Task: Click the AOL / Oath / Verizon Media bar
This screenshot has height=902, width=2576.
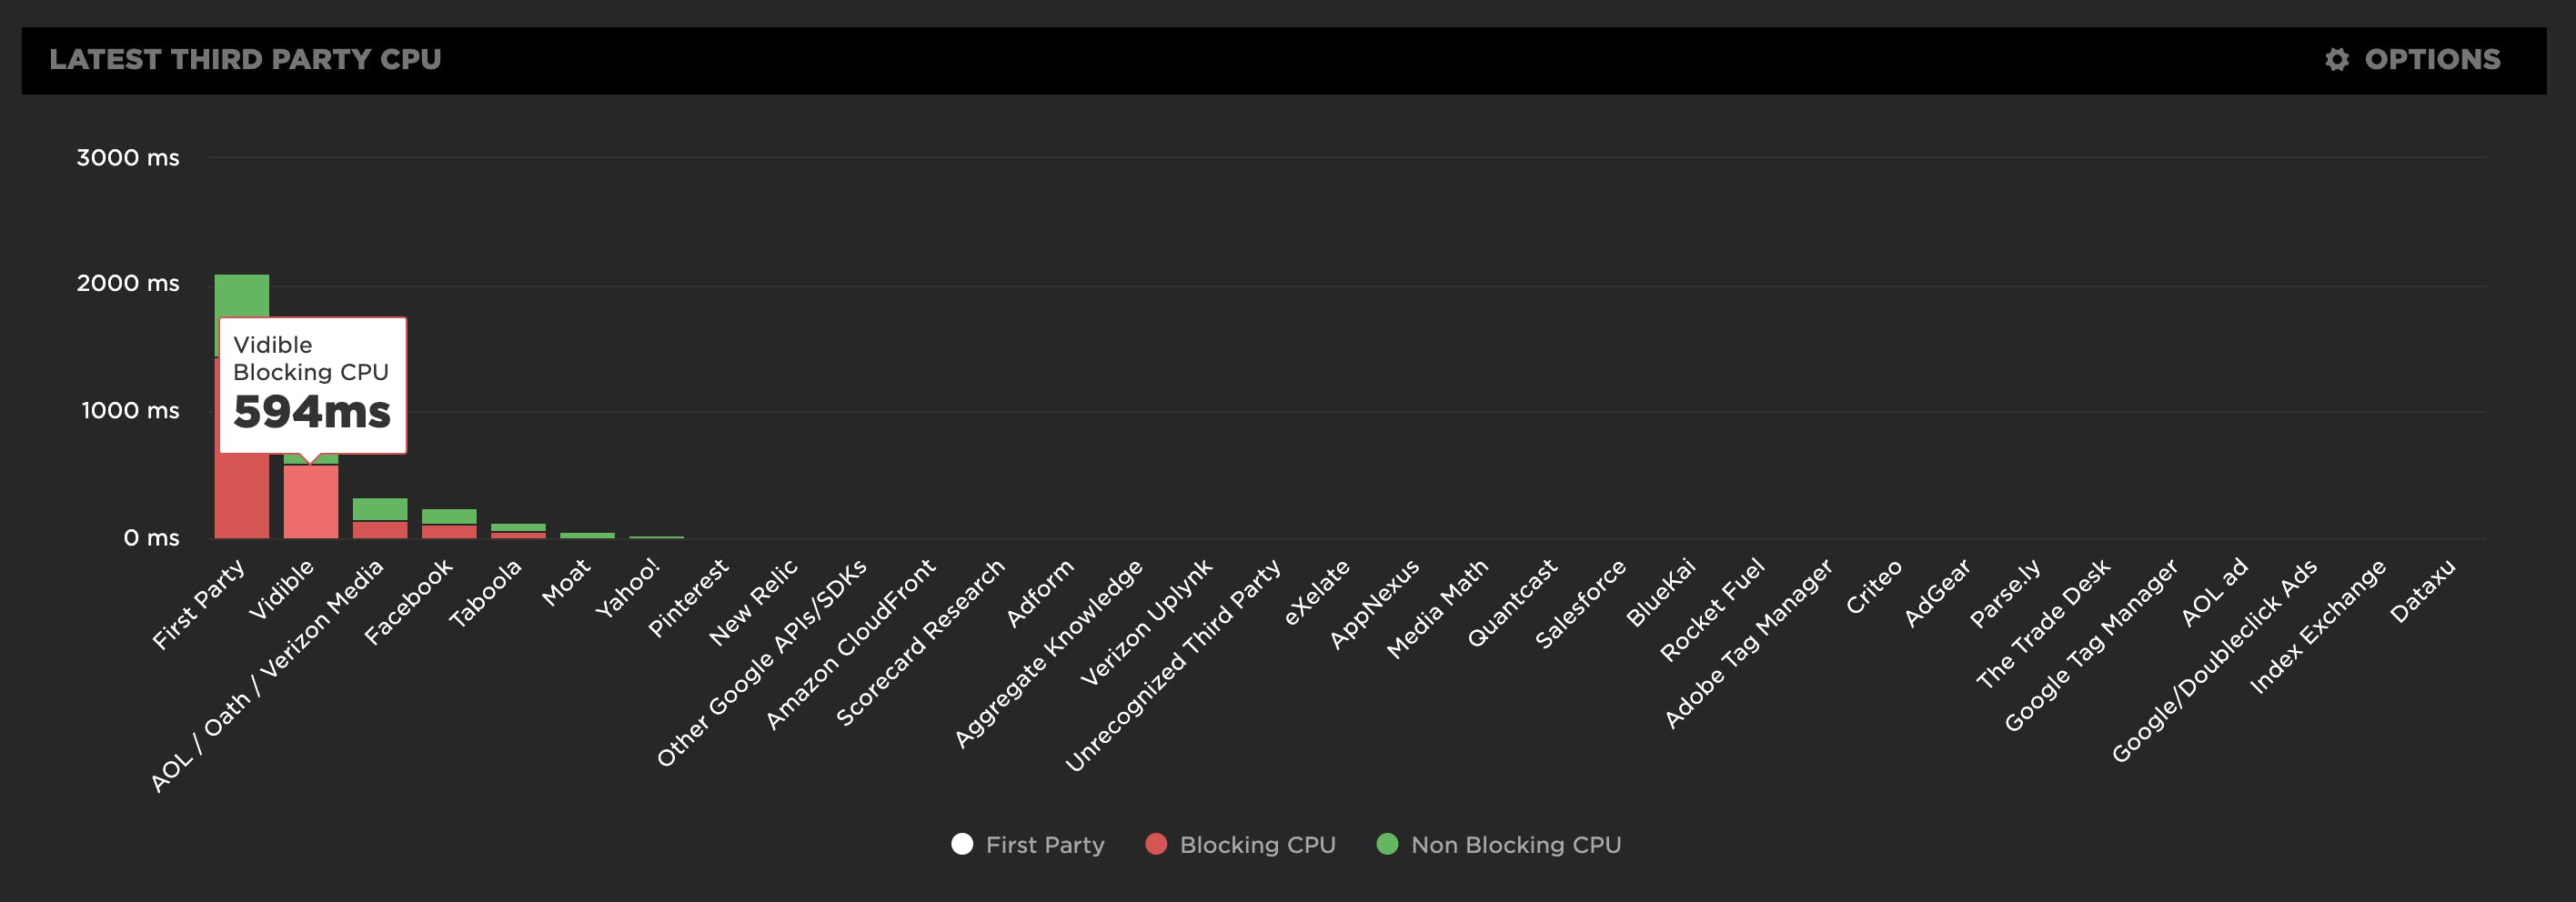Action: tap(380, 519)
